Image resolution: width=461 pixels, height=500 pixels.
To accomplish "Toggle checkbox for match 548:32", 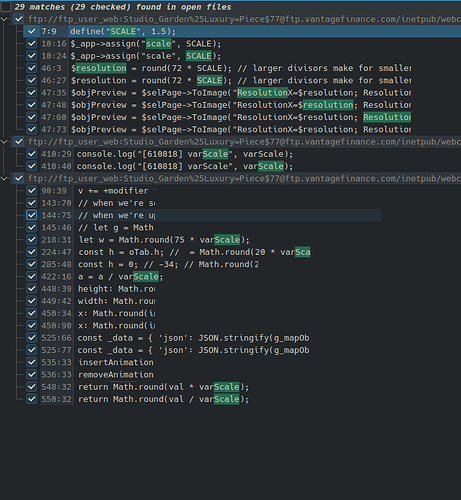I will tap(32, 387).
